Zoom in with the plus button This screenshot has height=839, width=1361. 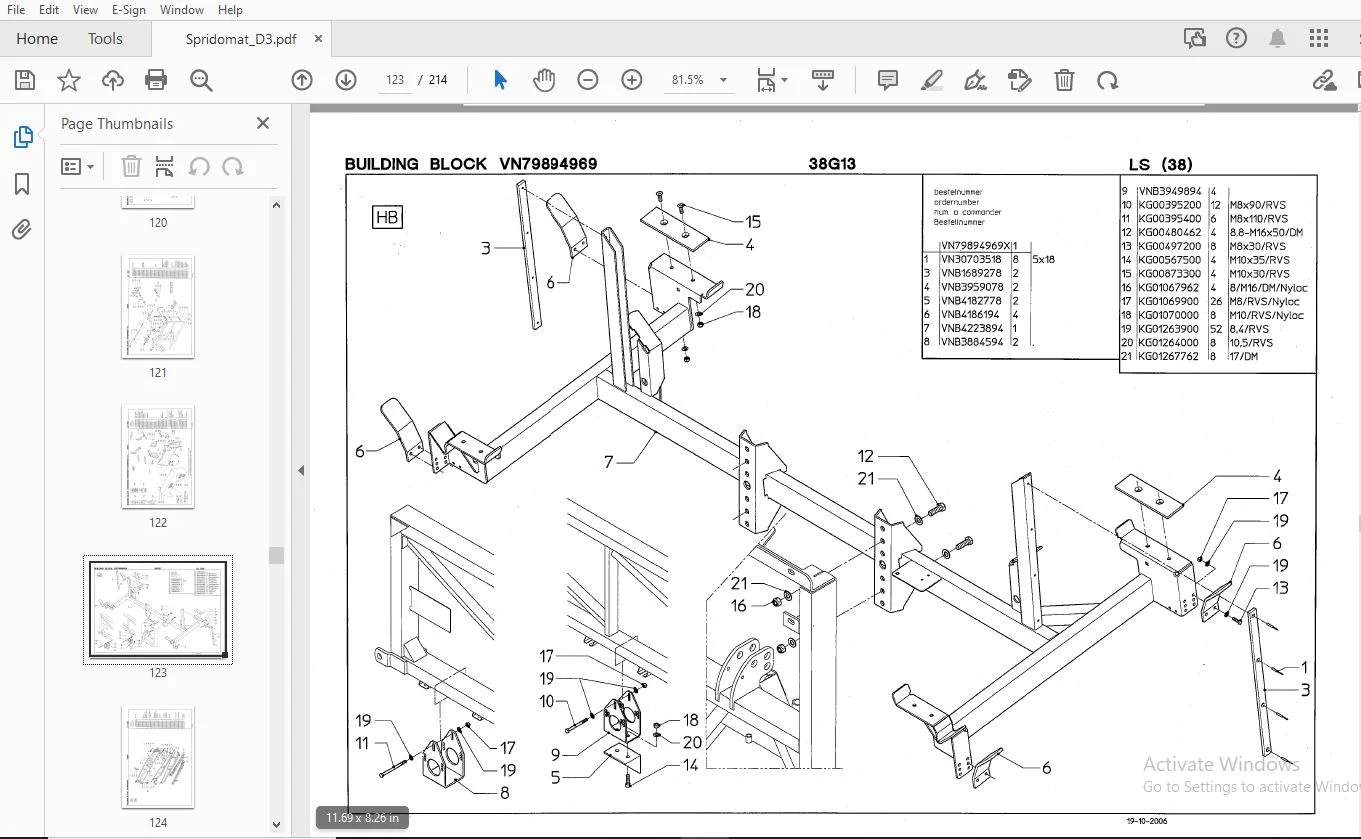[x=632, y=80]
